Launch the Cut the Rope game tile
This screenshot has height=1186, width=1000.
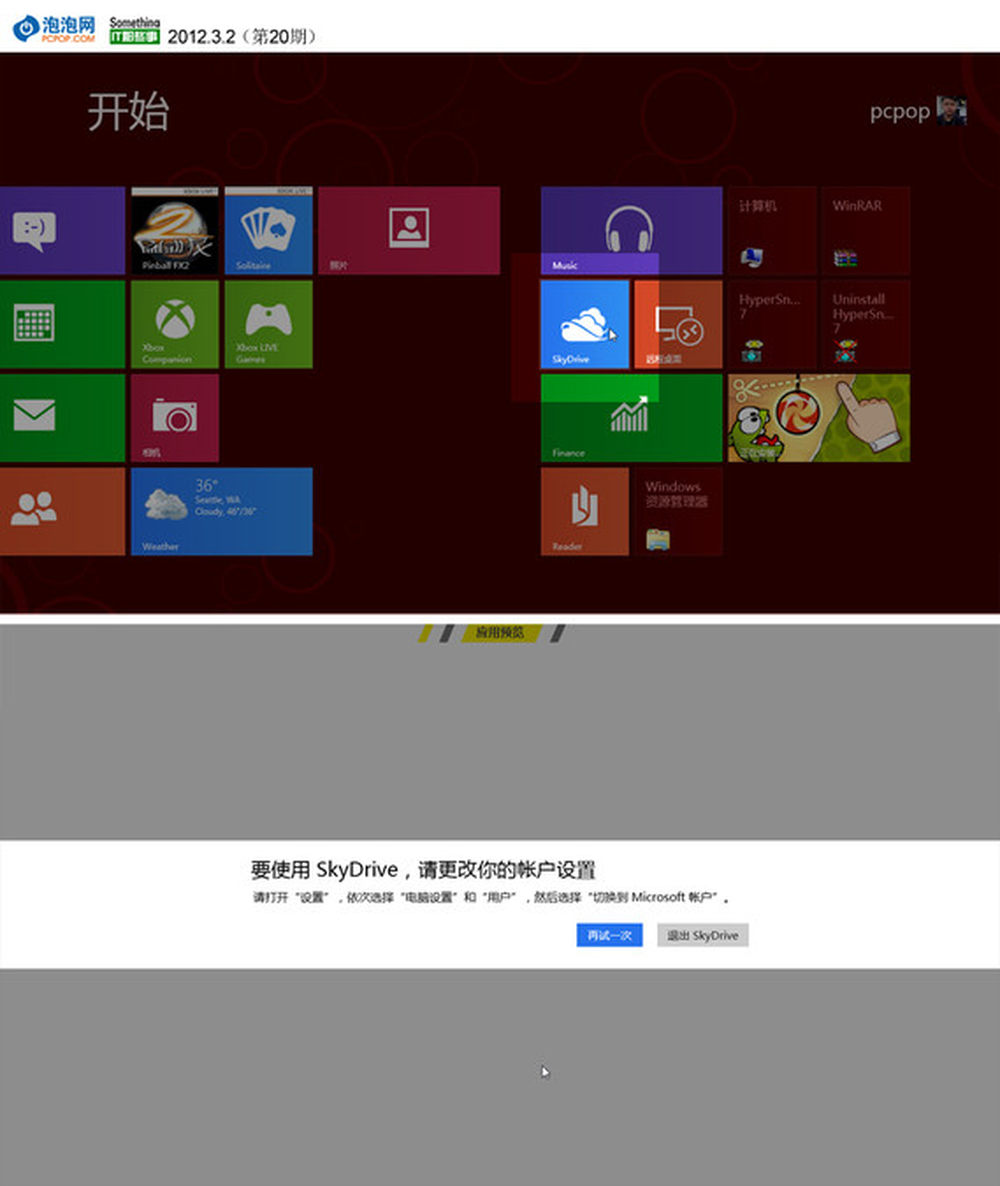click(x=819, y=418)
